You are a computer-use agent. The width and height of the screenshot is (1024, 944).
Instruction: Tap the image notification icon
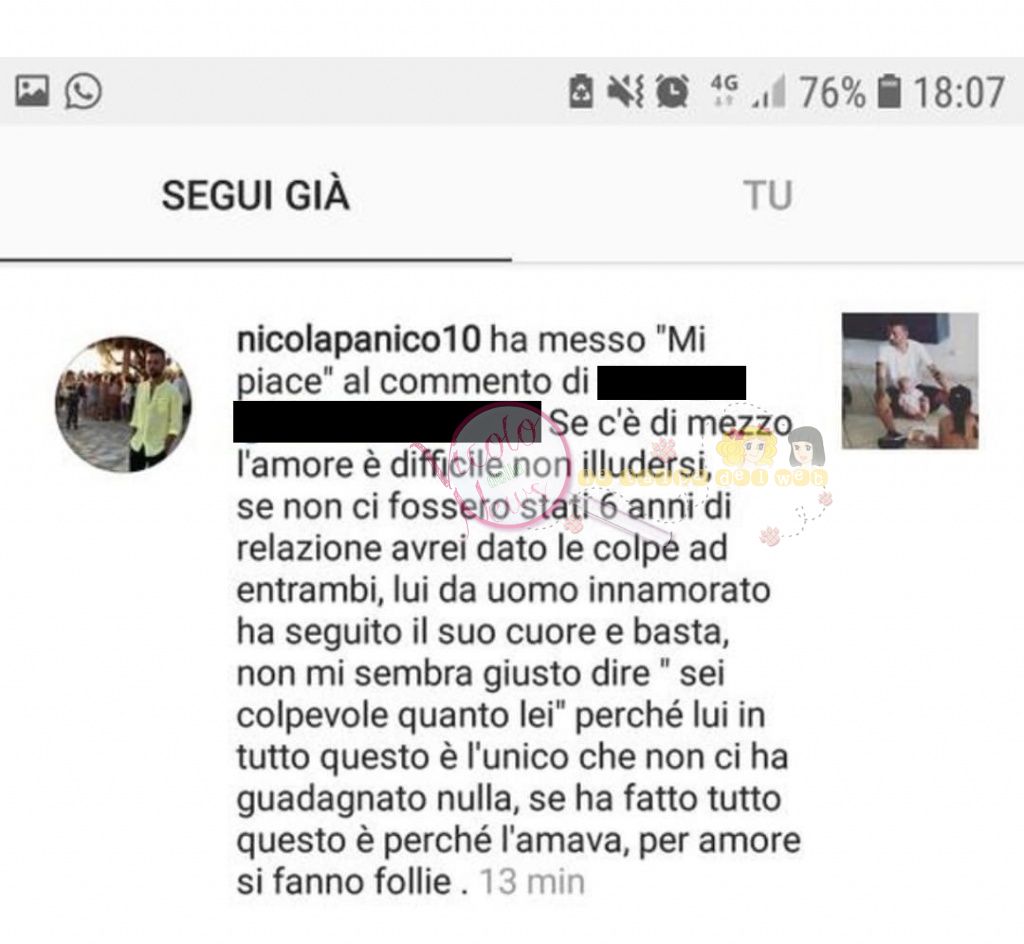pos(32,91)
